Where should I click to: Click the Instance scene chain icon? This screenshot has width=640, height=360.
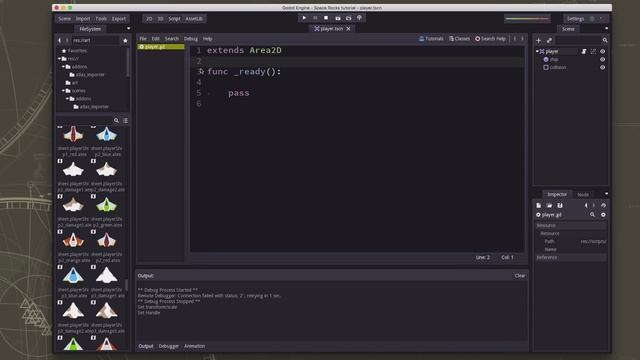tap(549, 40)
